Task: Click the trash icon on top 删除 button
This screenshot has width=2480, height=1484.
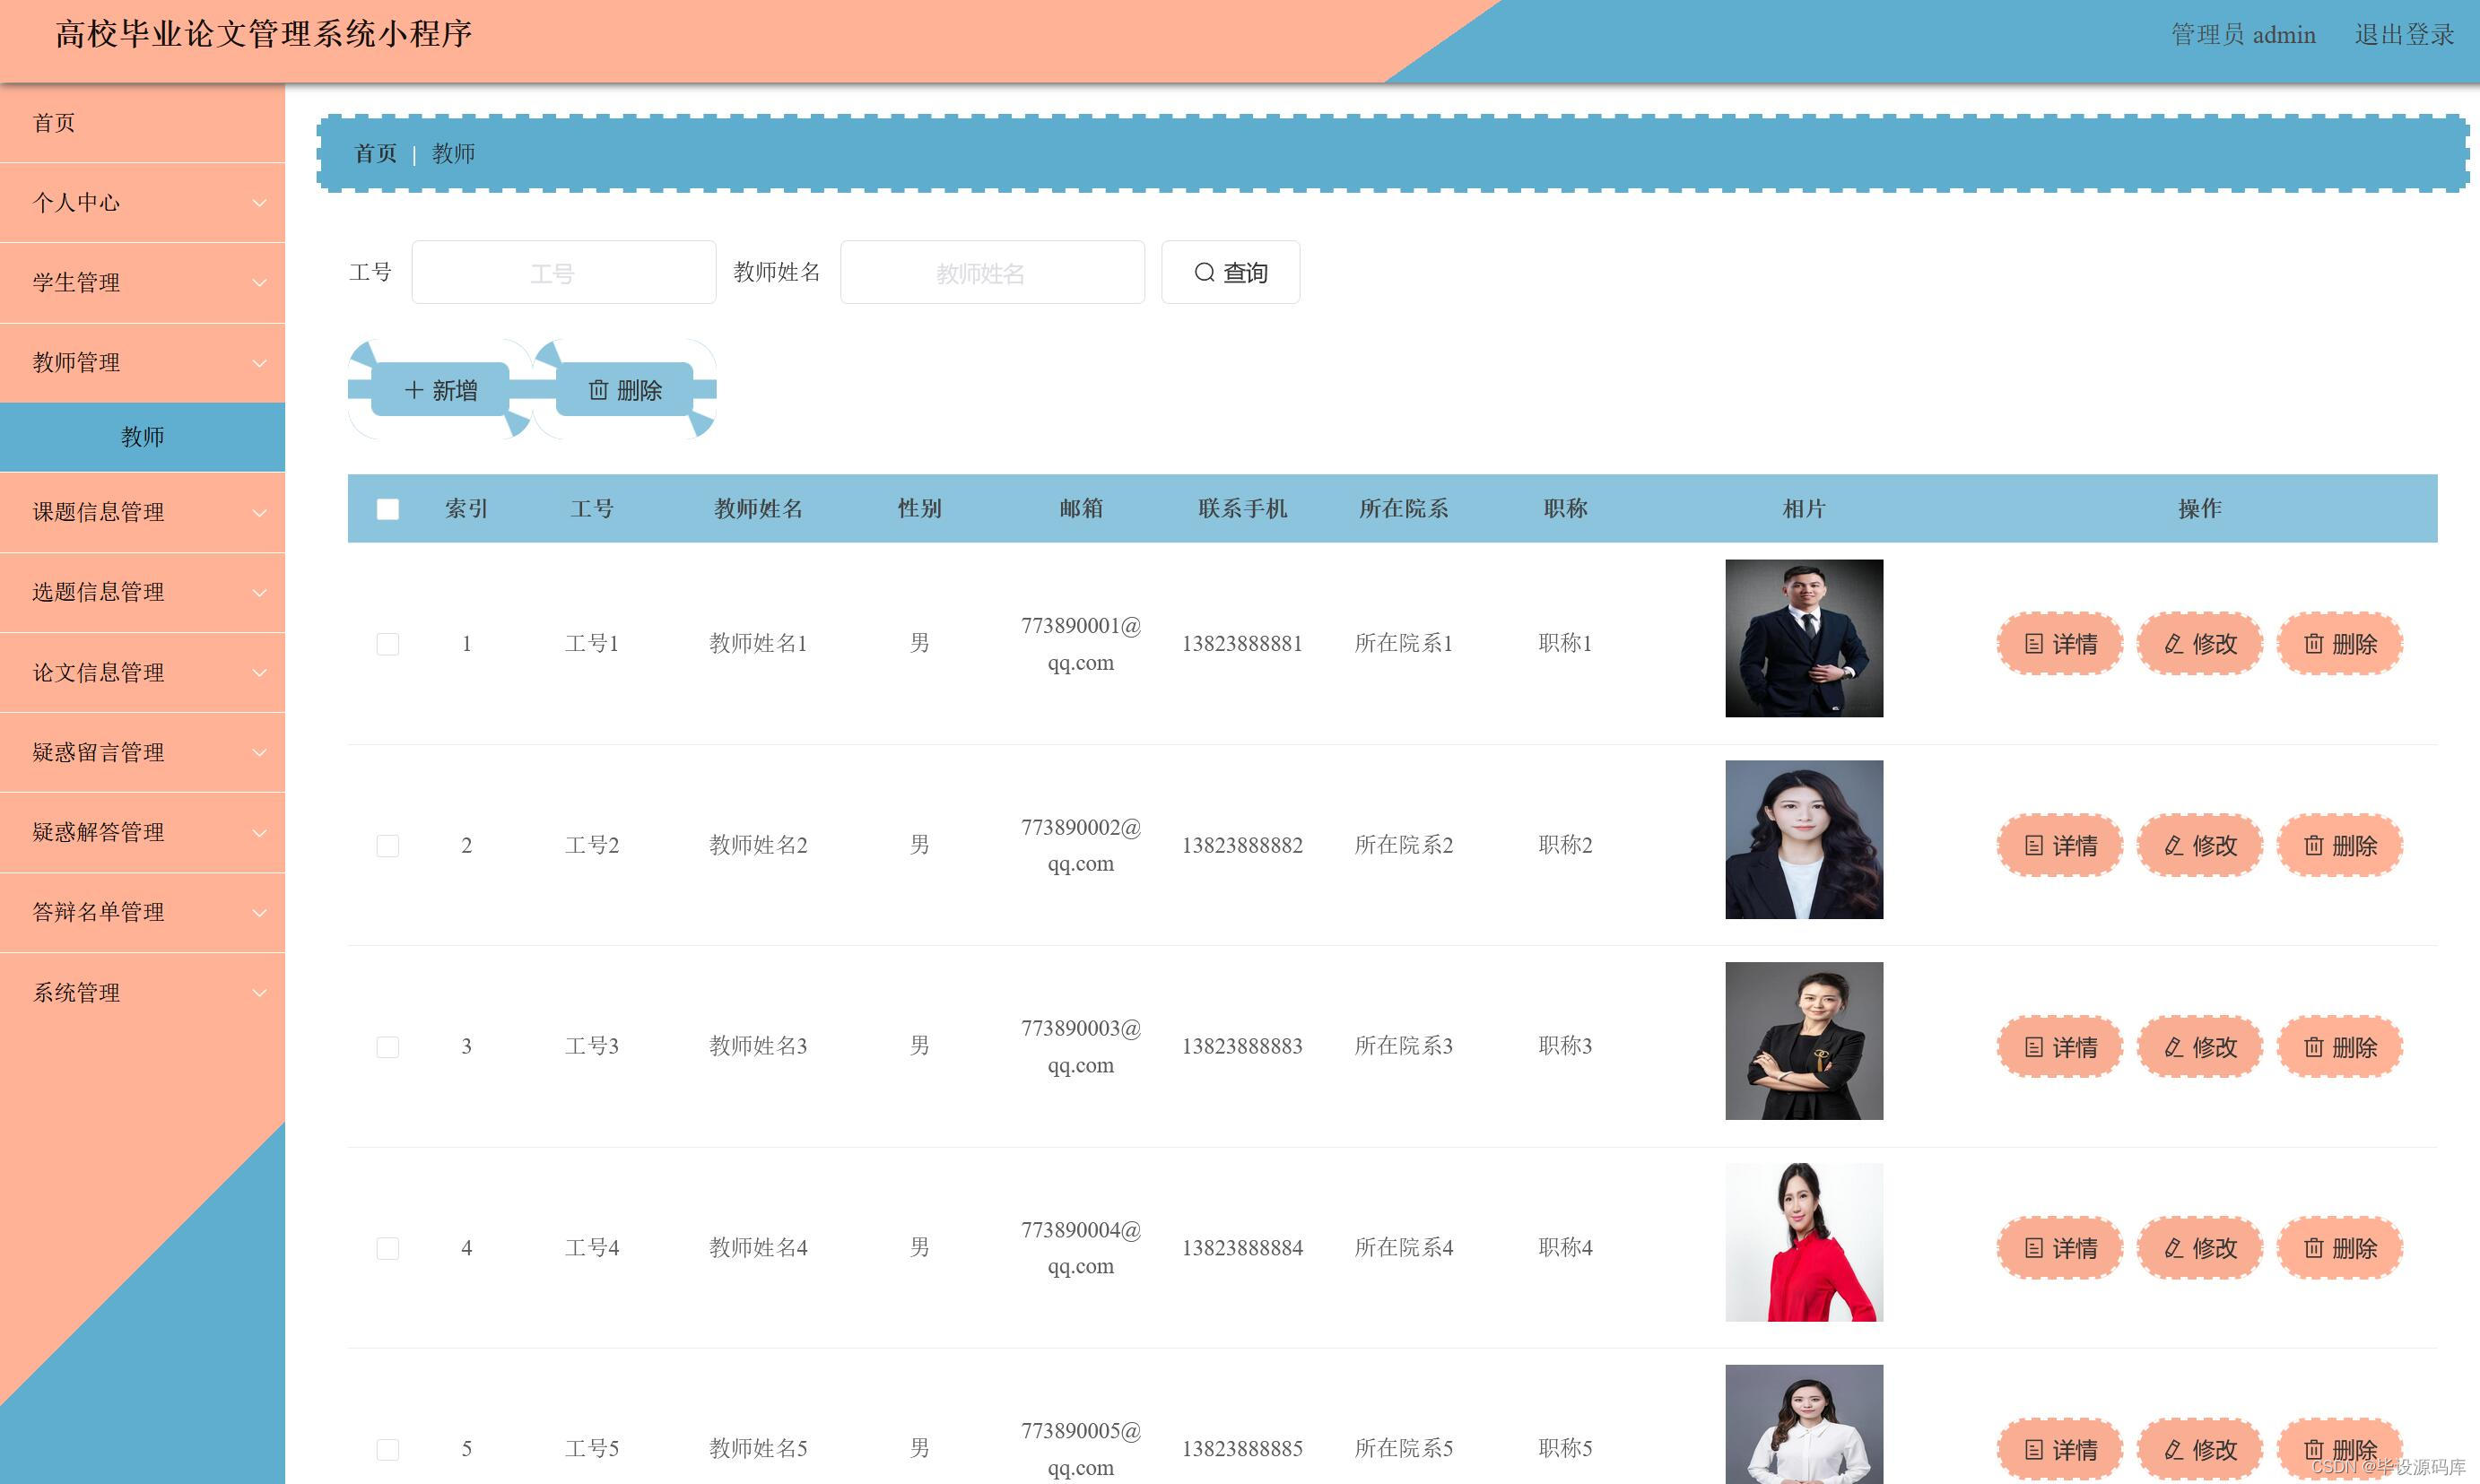Action: (x=598, y=390)
